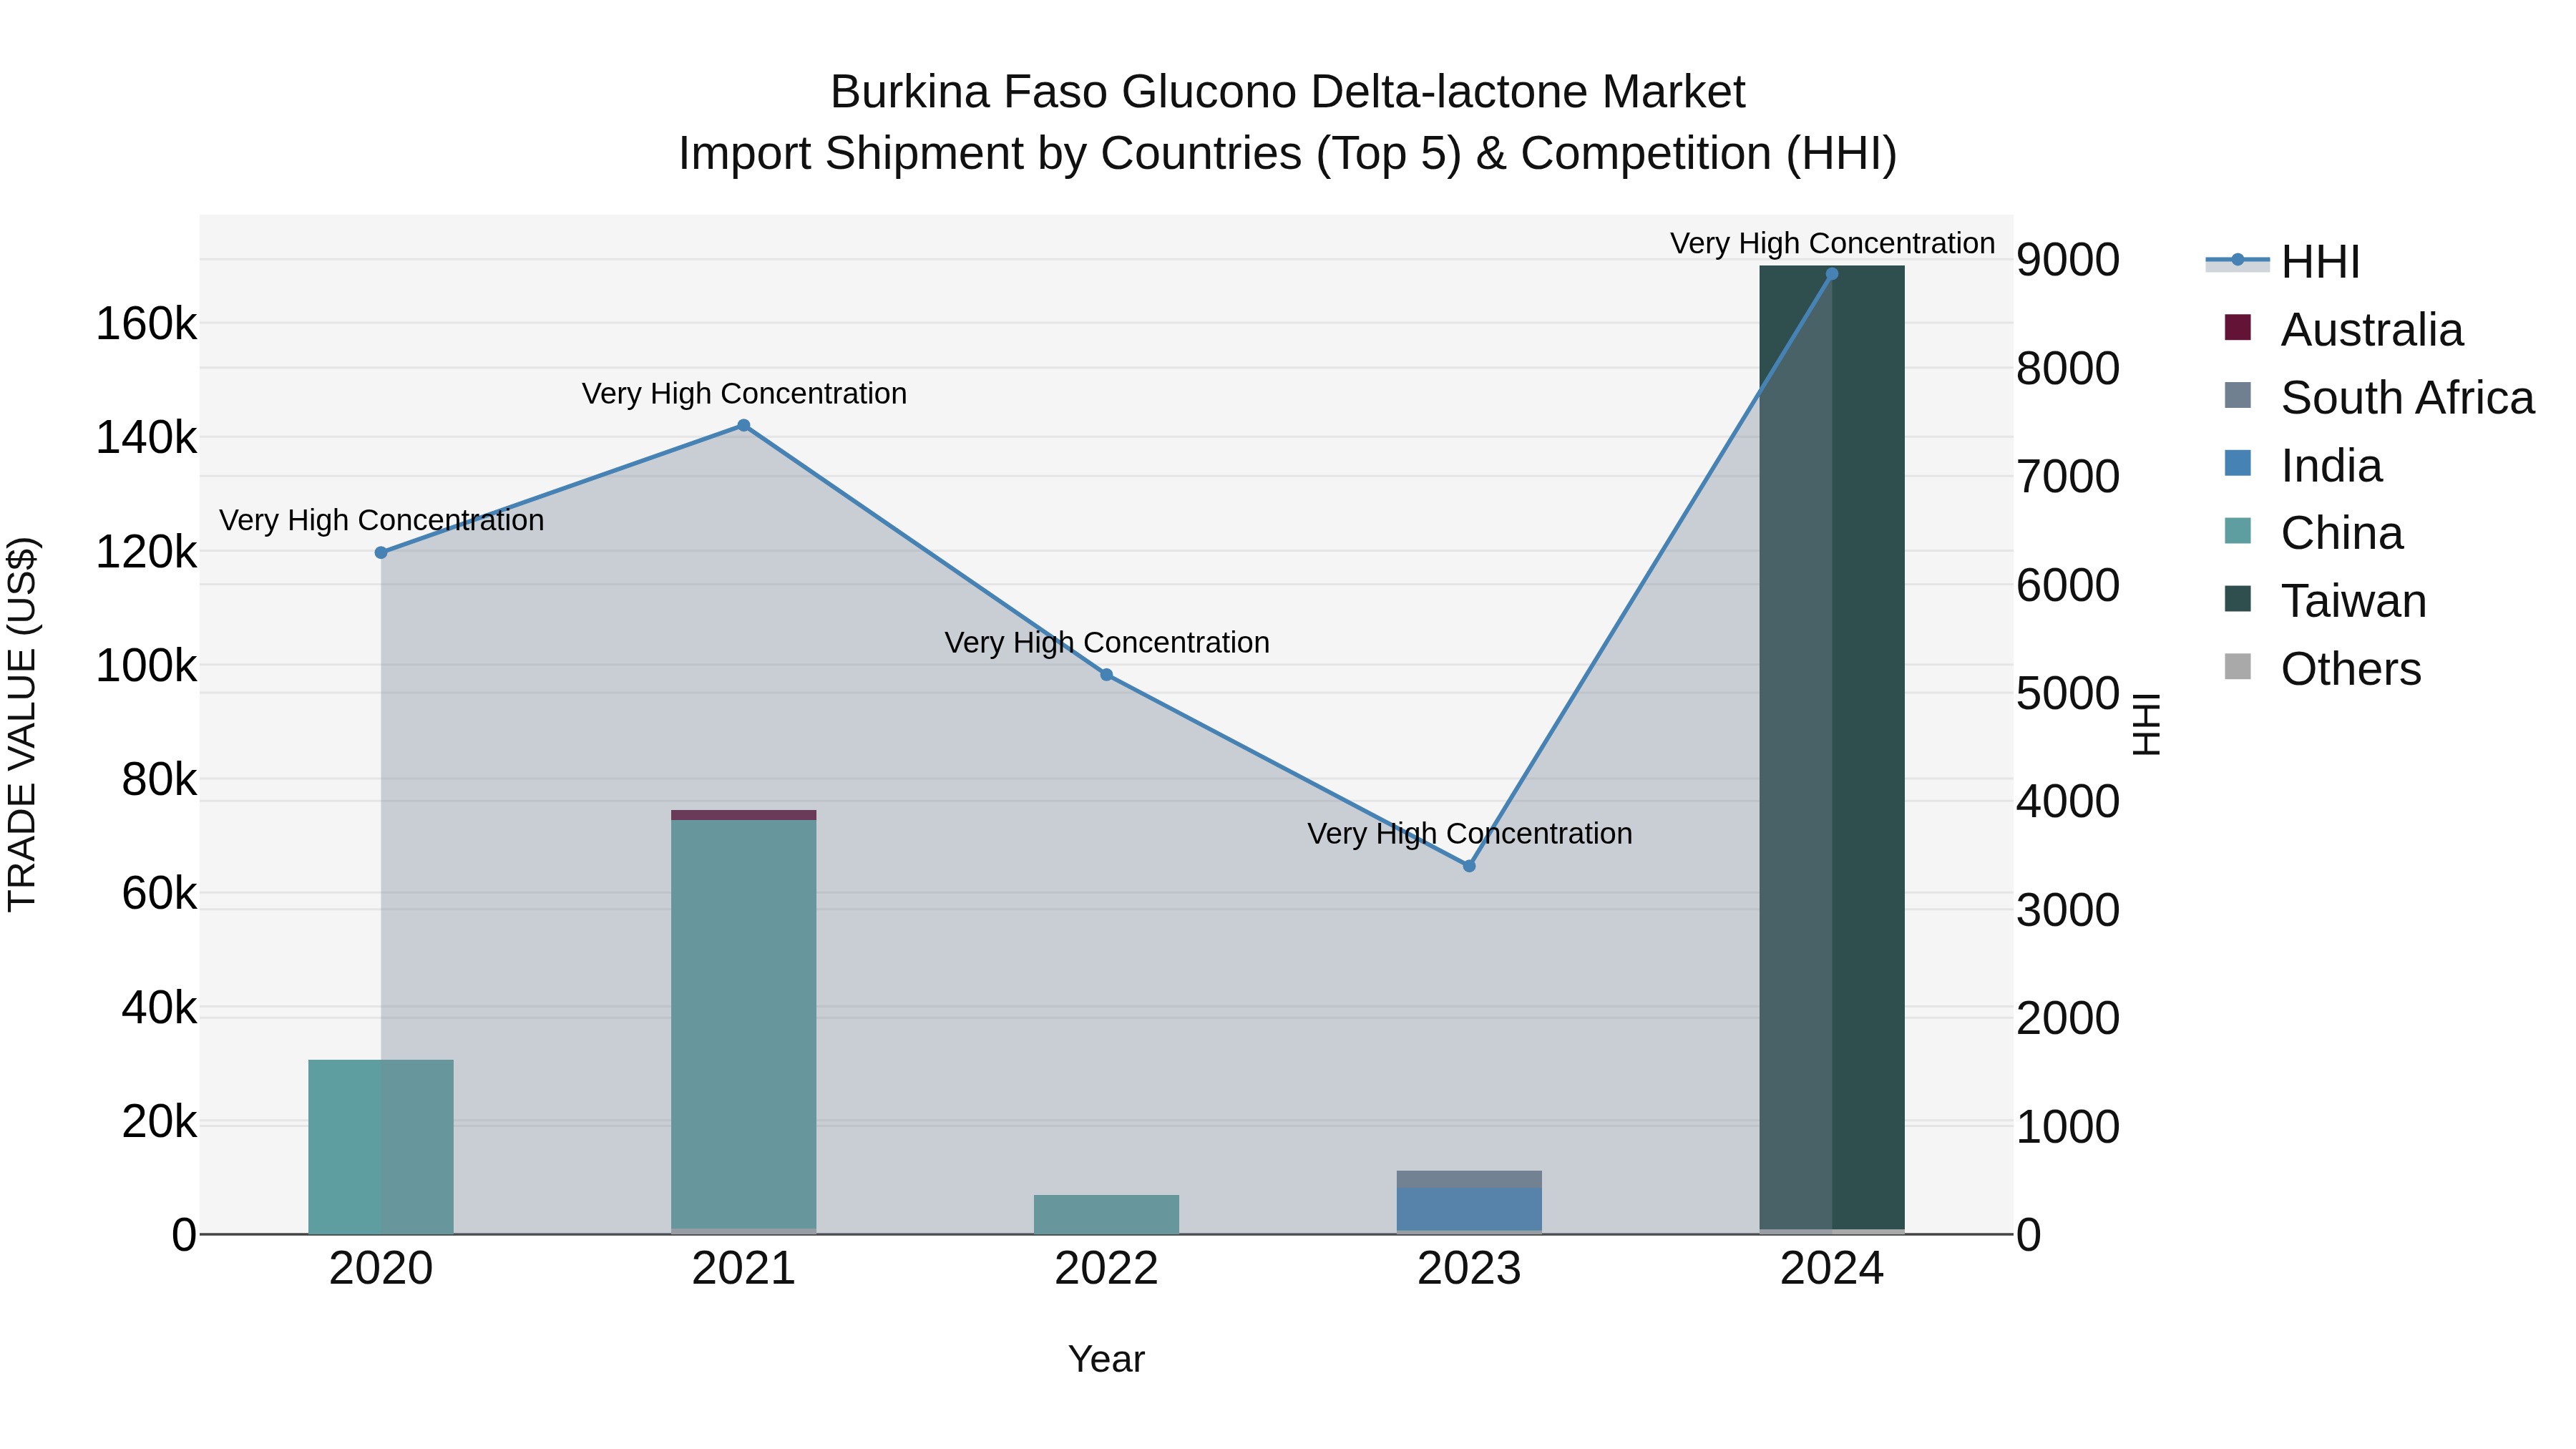Click the 2023 HHI data point
The width and height of the screenshot is (2576, 1449).
[1469, 866]
